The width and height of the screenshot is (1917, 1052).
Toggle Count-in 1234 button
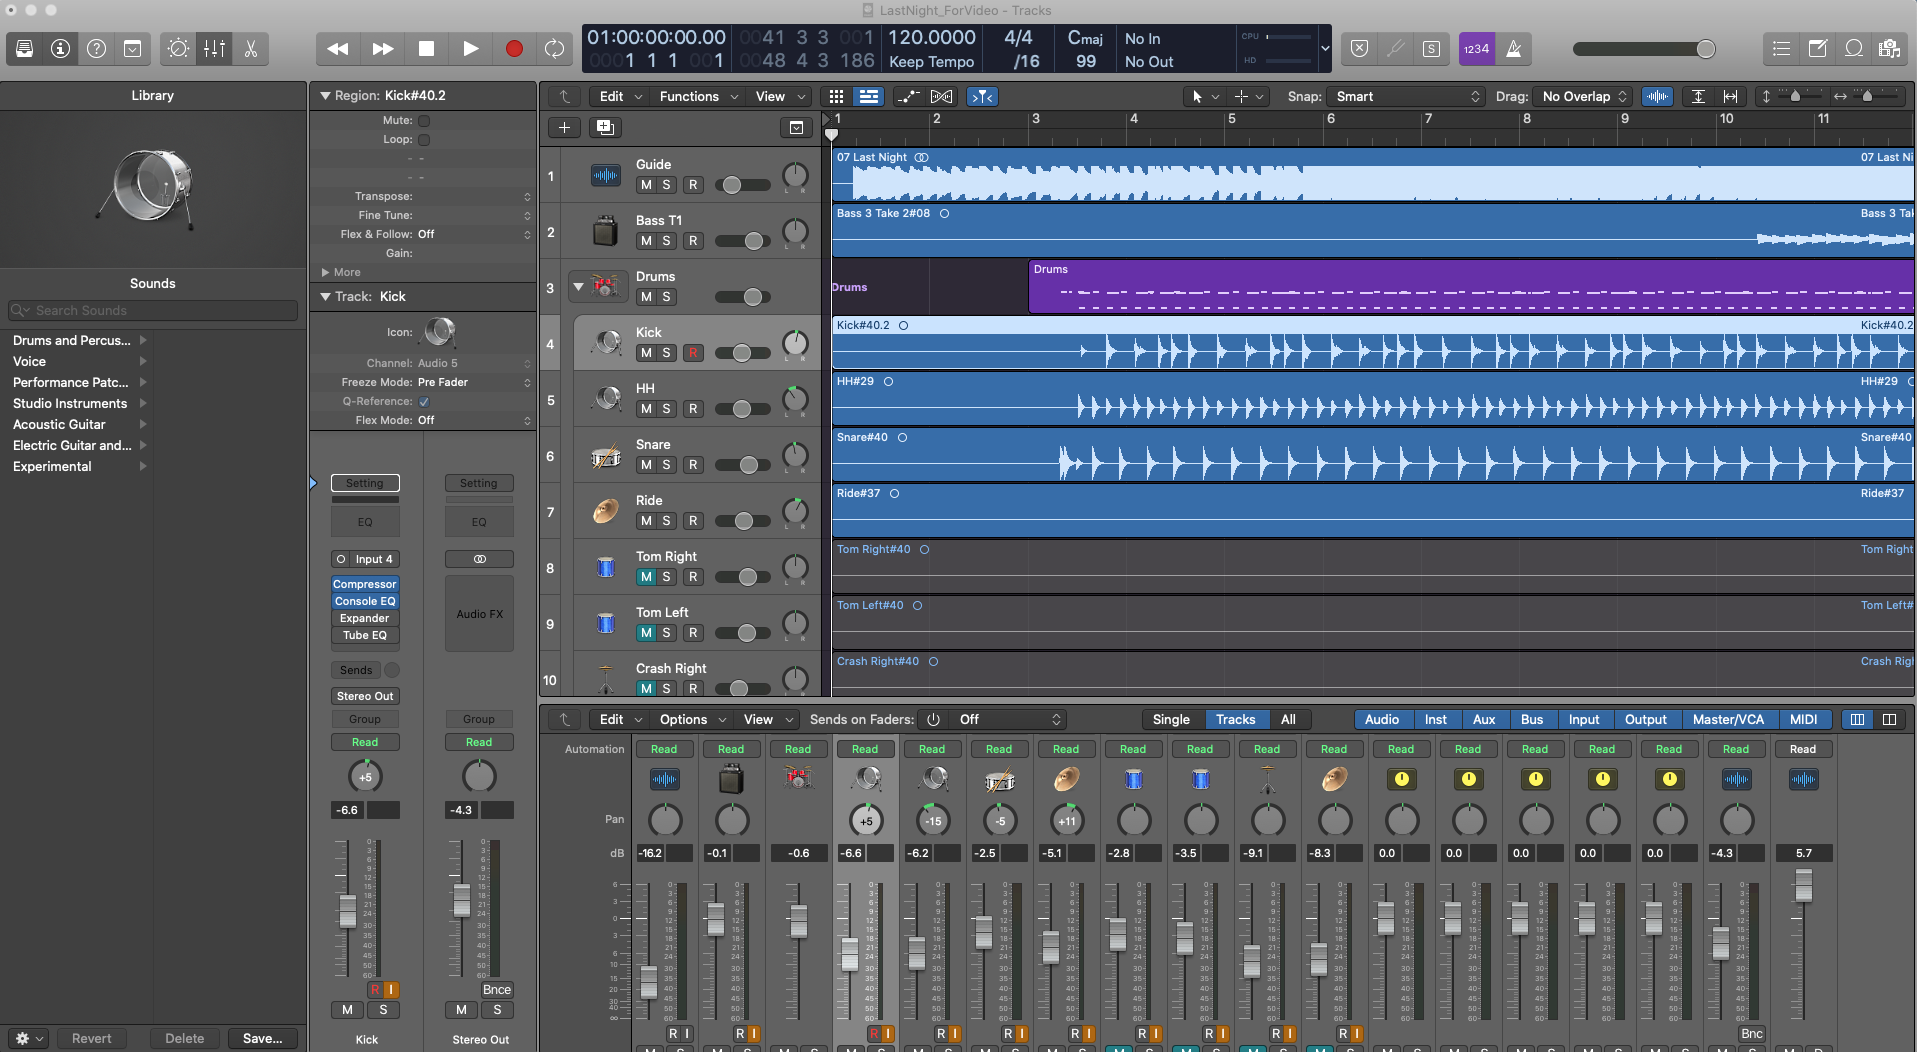tap(1476, 48)
